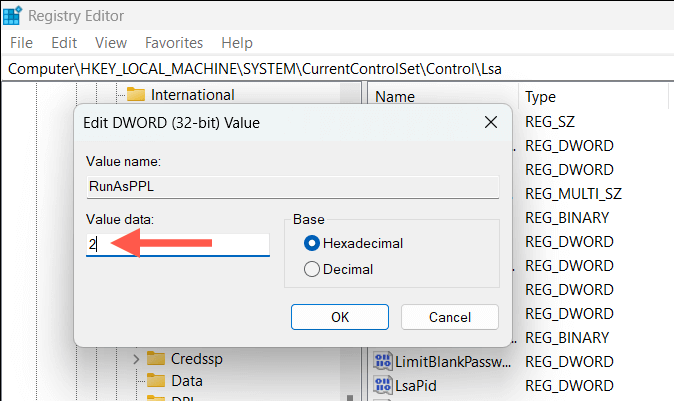Viewport: 674px width, 401px height.
Task: Open the Favorites menu
Action: pos(174,43)
